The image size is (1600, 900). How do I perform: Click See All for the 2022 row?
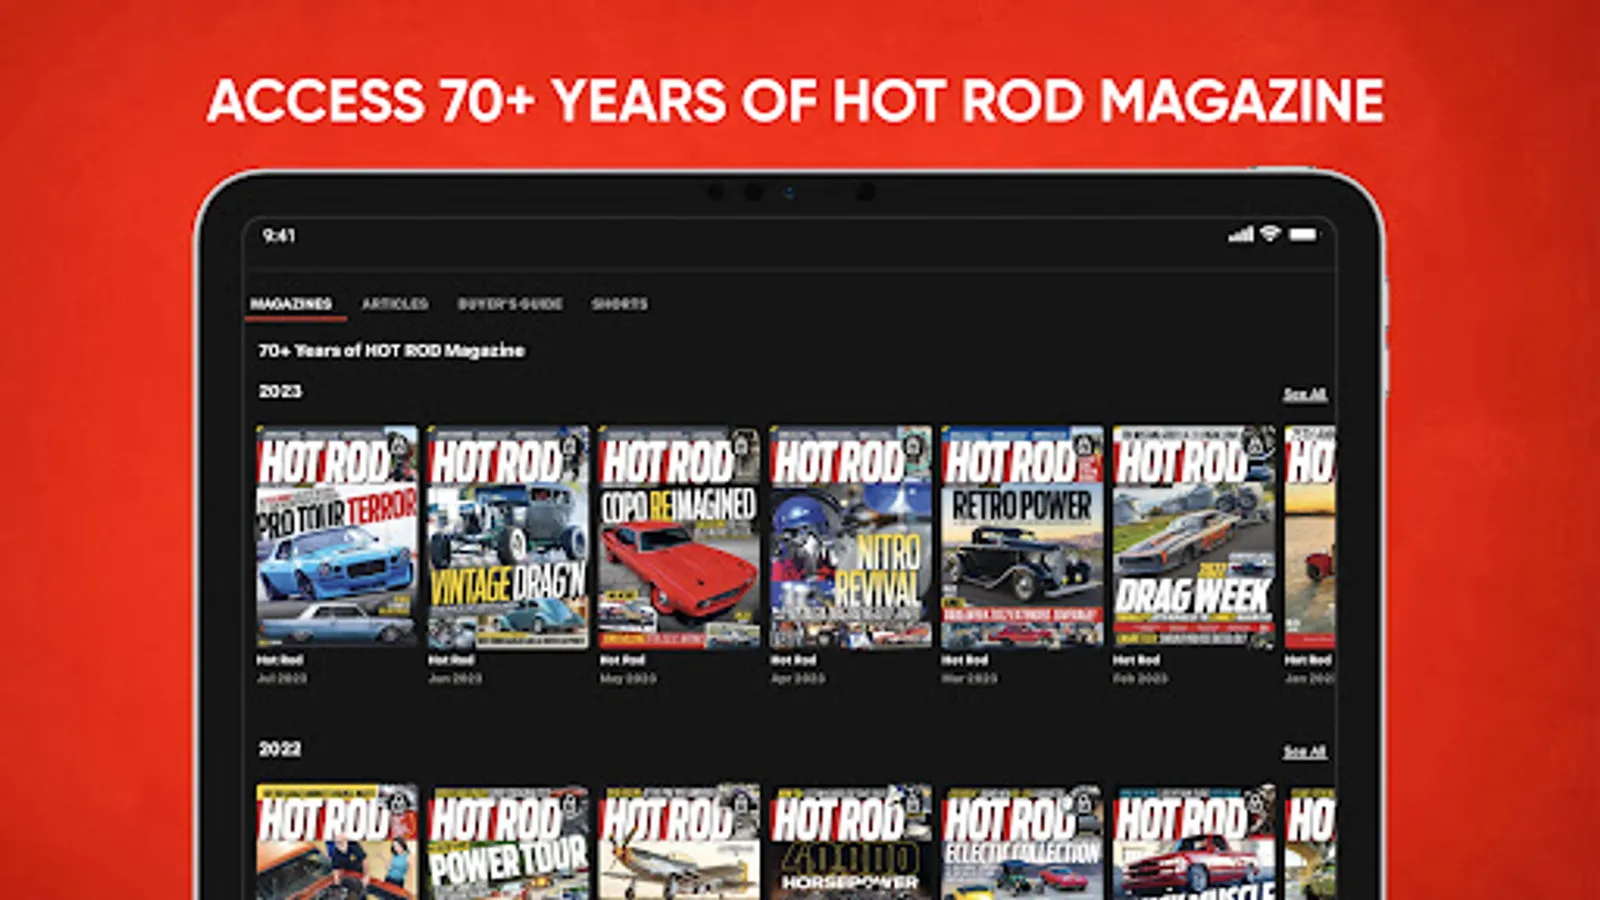coord(1305,751)
